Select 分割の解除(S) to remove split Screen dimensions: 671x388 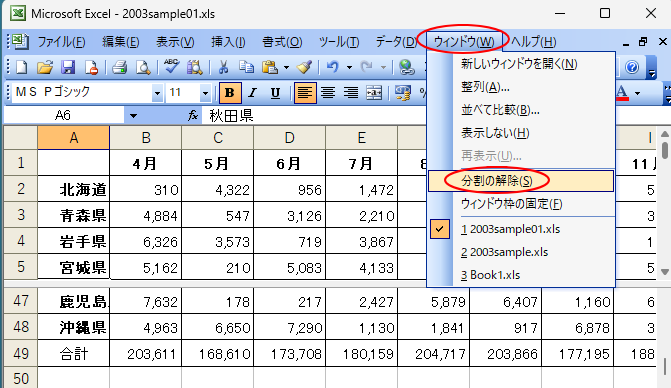point(521,181)
